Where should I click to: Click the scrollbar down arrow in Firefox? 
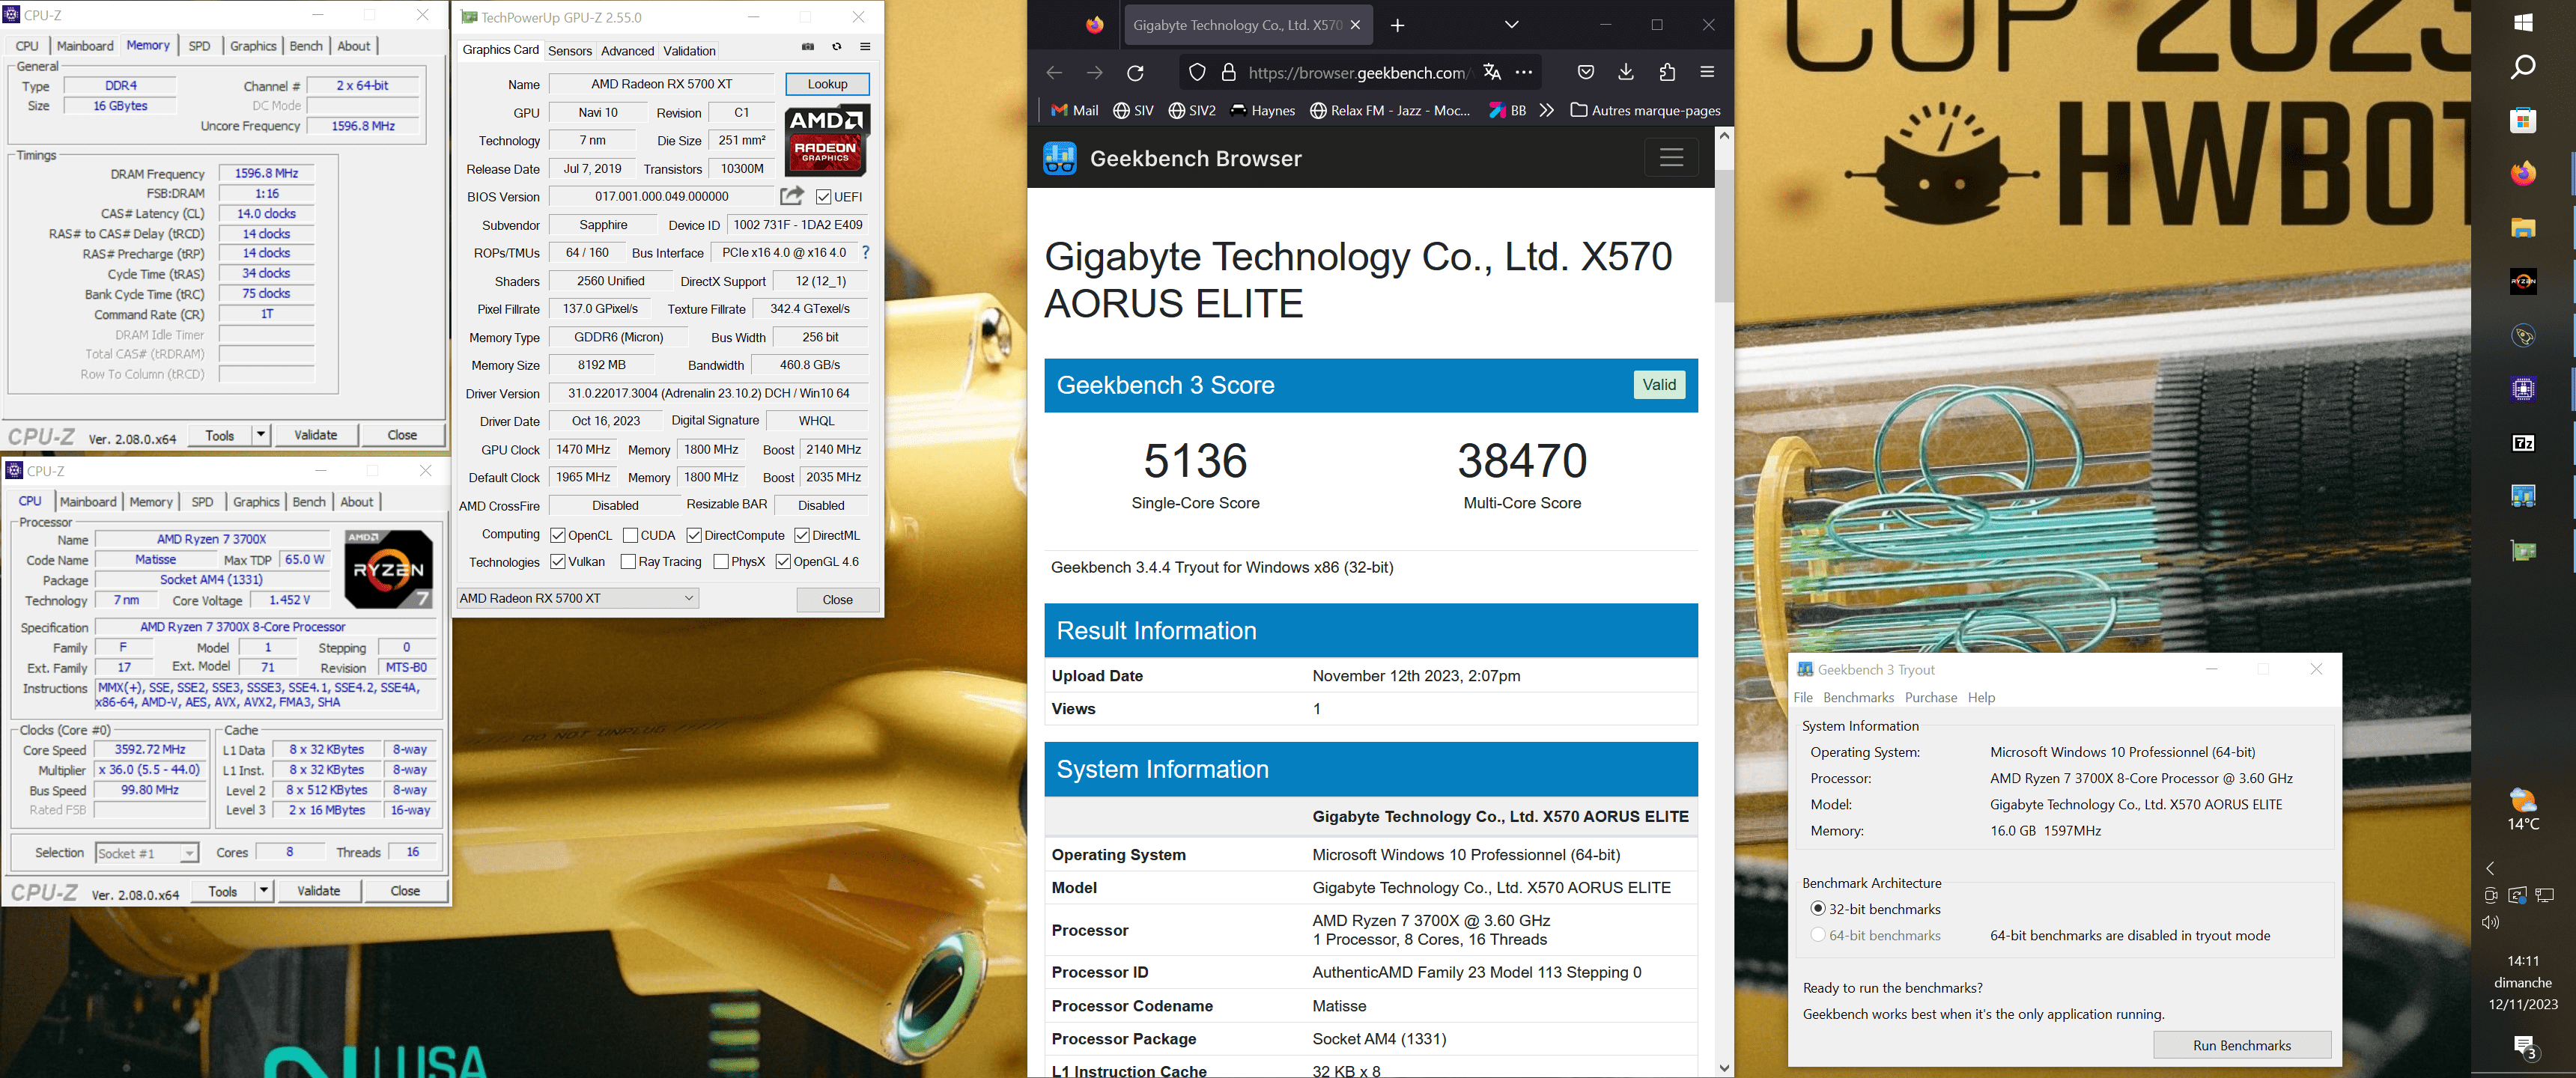pos(1723,1068)
